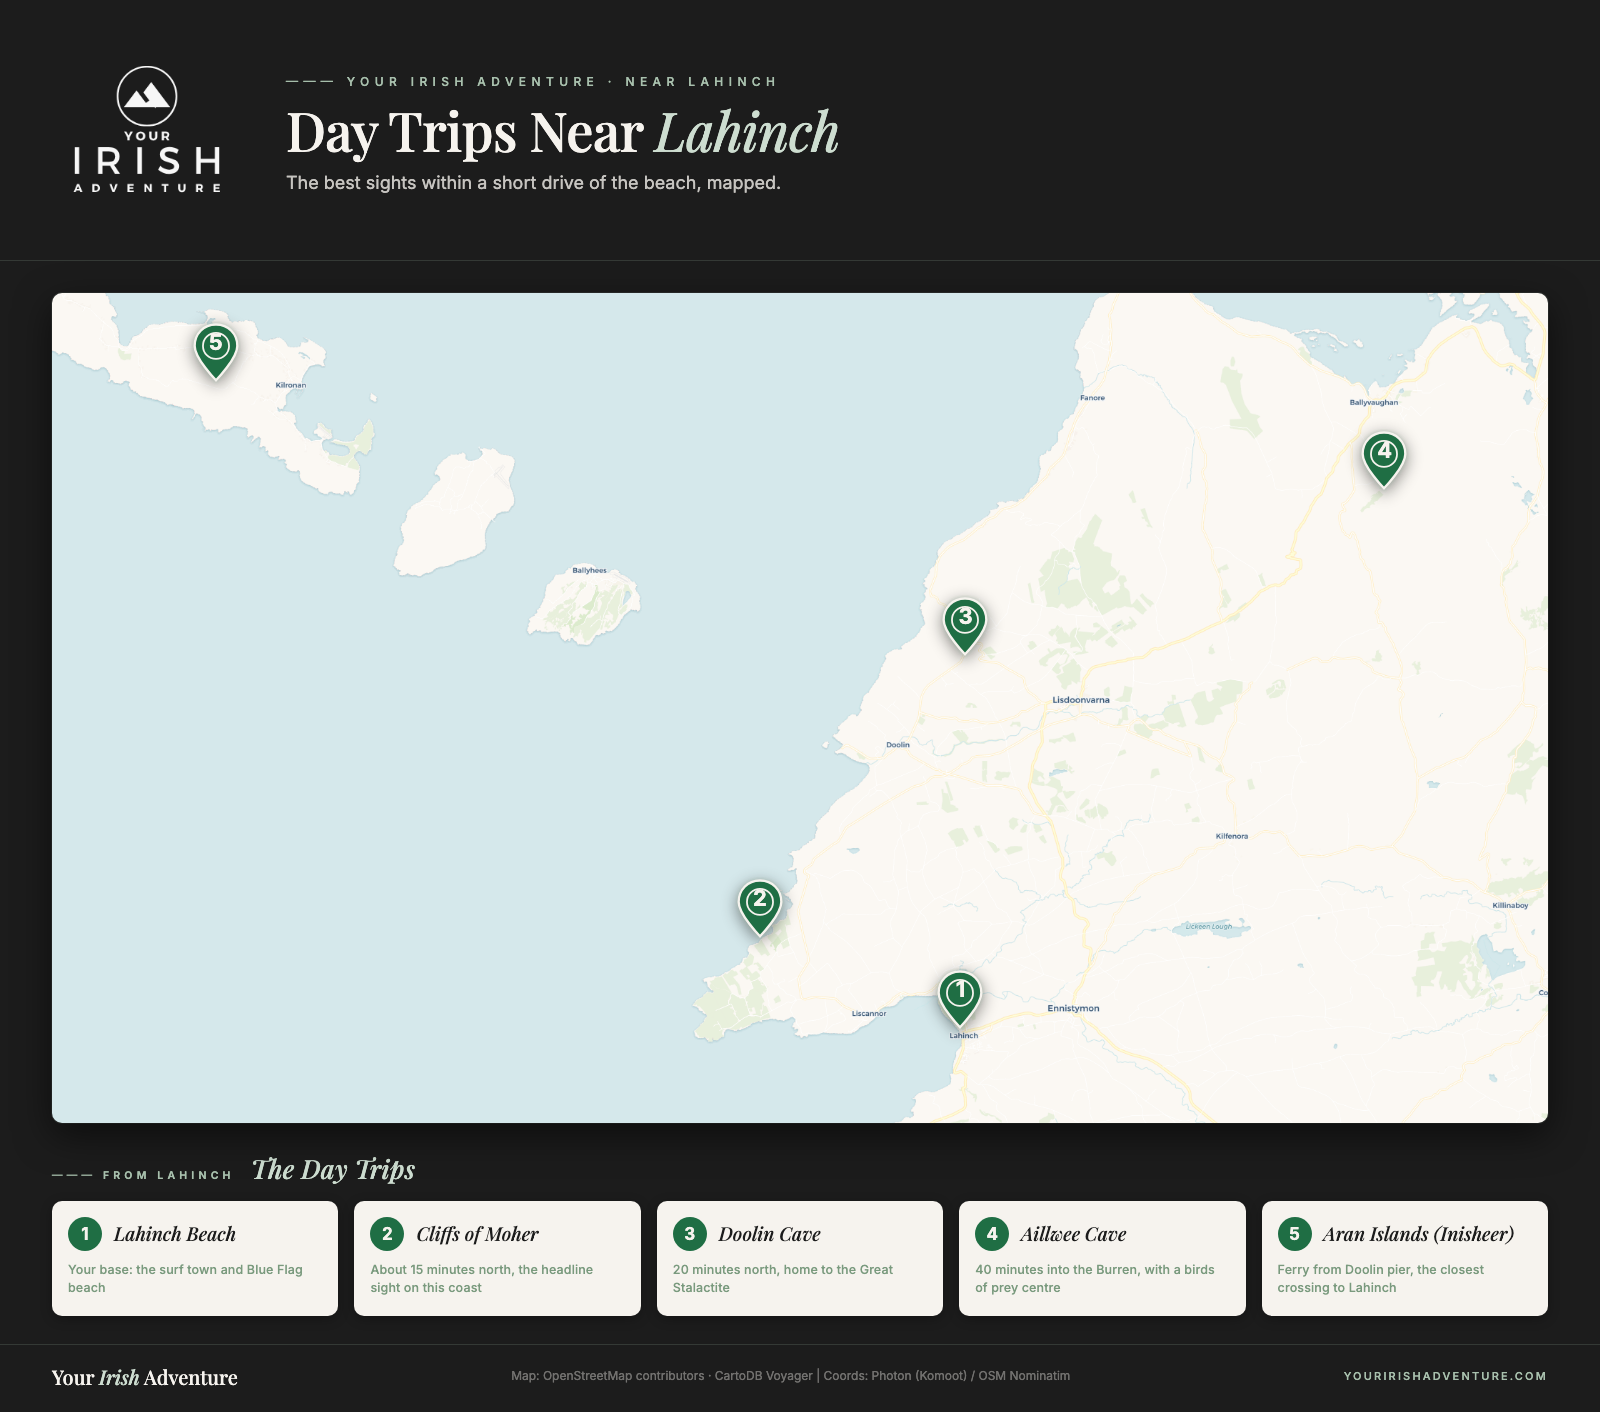Click map pin 2 at Cliffs of Moher

click(760, 906)
